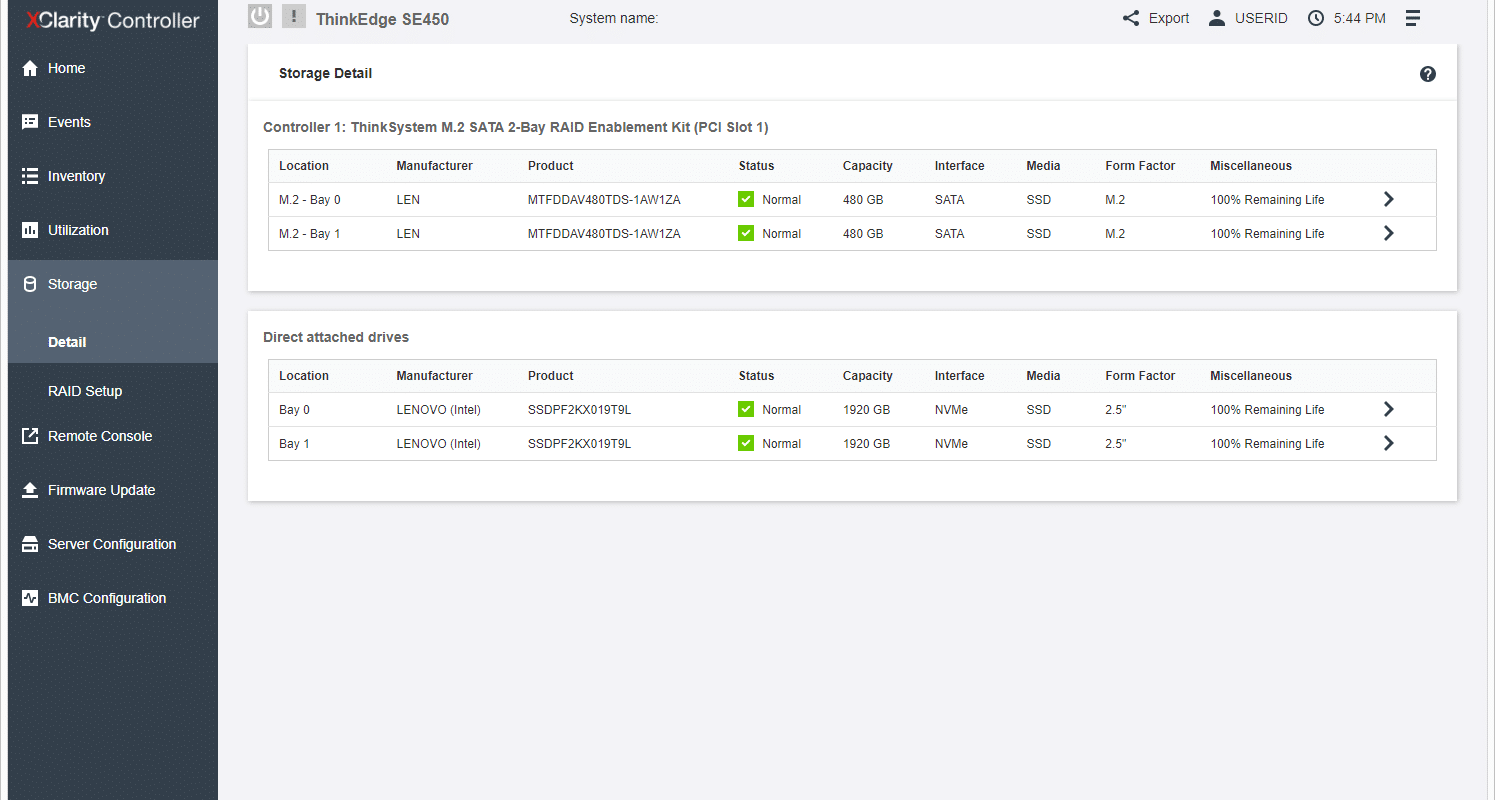1495x800 pixels.
Task: Click green status check for Bay 0 NVMe drive
Action: coord(746,409)
